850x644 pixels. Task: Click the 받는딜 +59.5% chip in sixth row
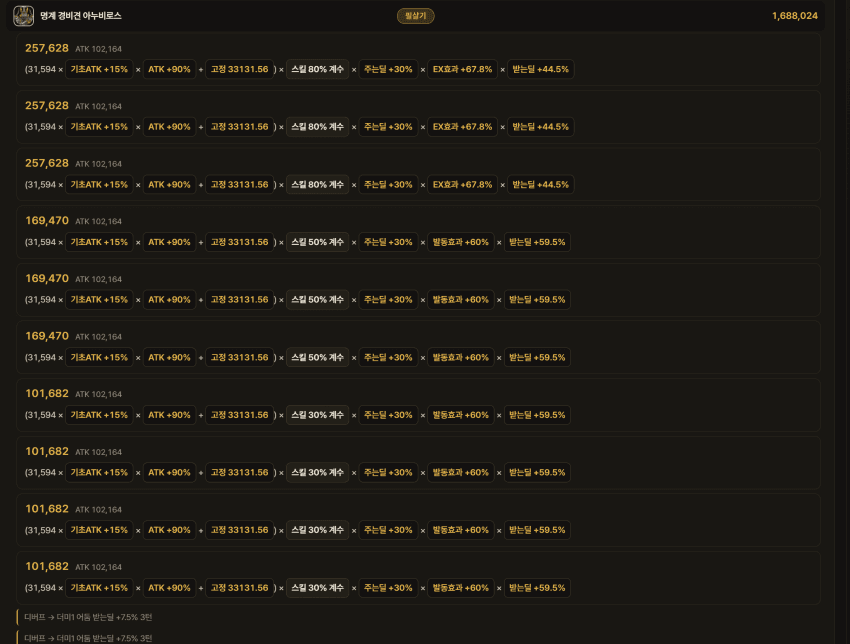tap(537, 358)
